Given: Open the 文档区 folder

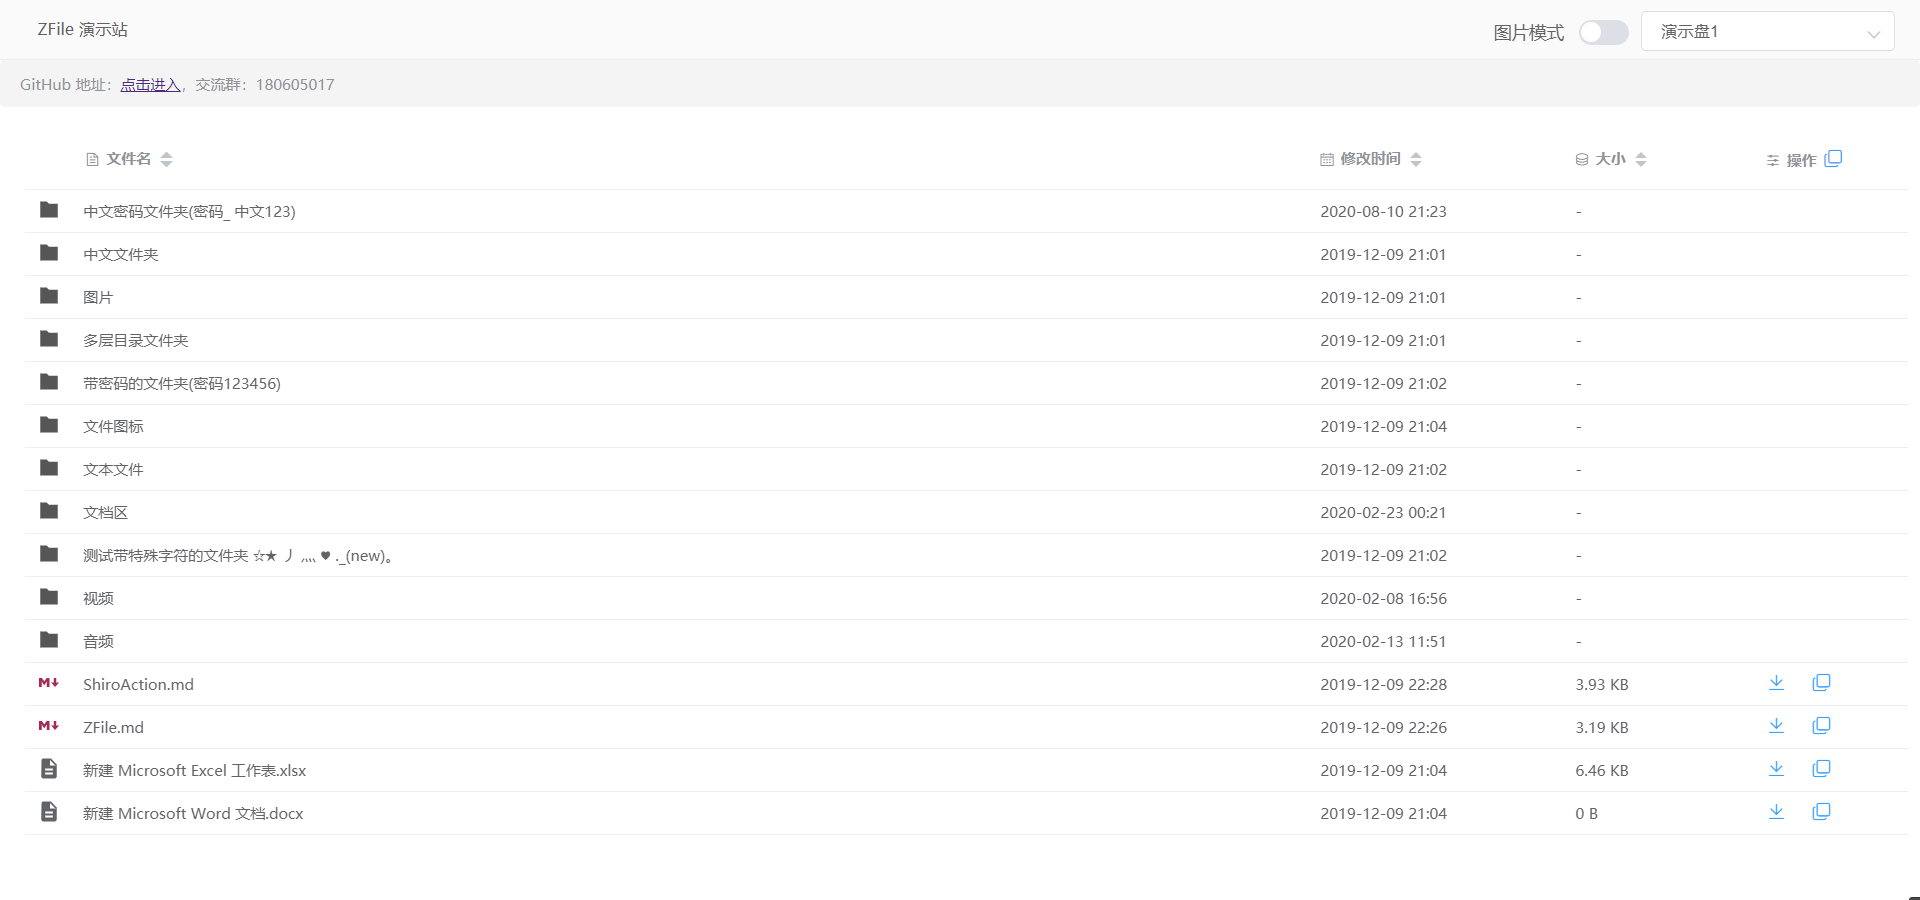Looking at the screenshot, I should [105, 513].
